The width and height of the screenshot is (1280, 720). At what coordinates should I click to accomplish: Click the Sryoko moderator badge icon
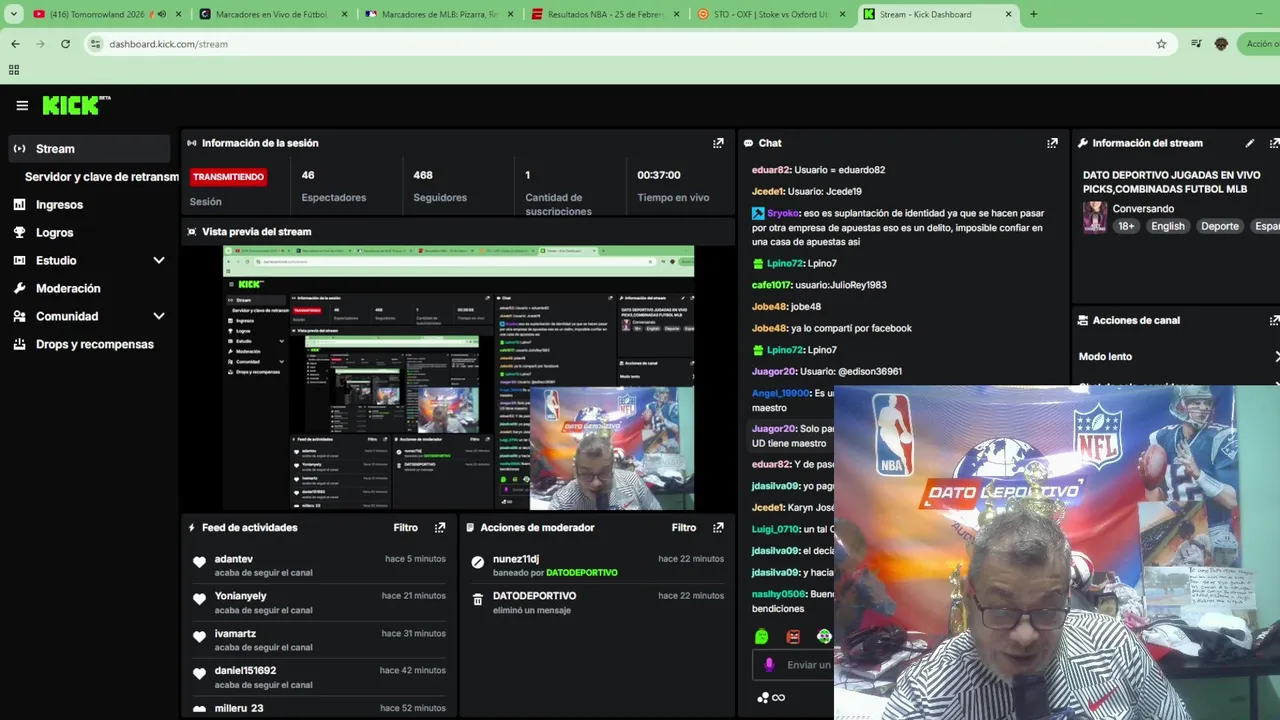758,213
